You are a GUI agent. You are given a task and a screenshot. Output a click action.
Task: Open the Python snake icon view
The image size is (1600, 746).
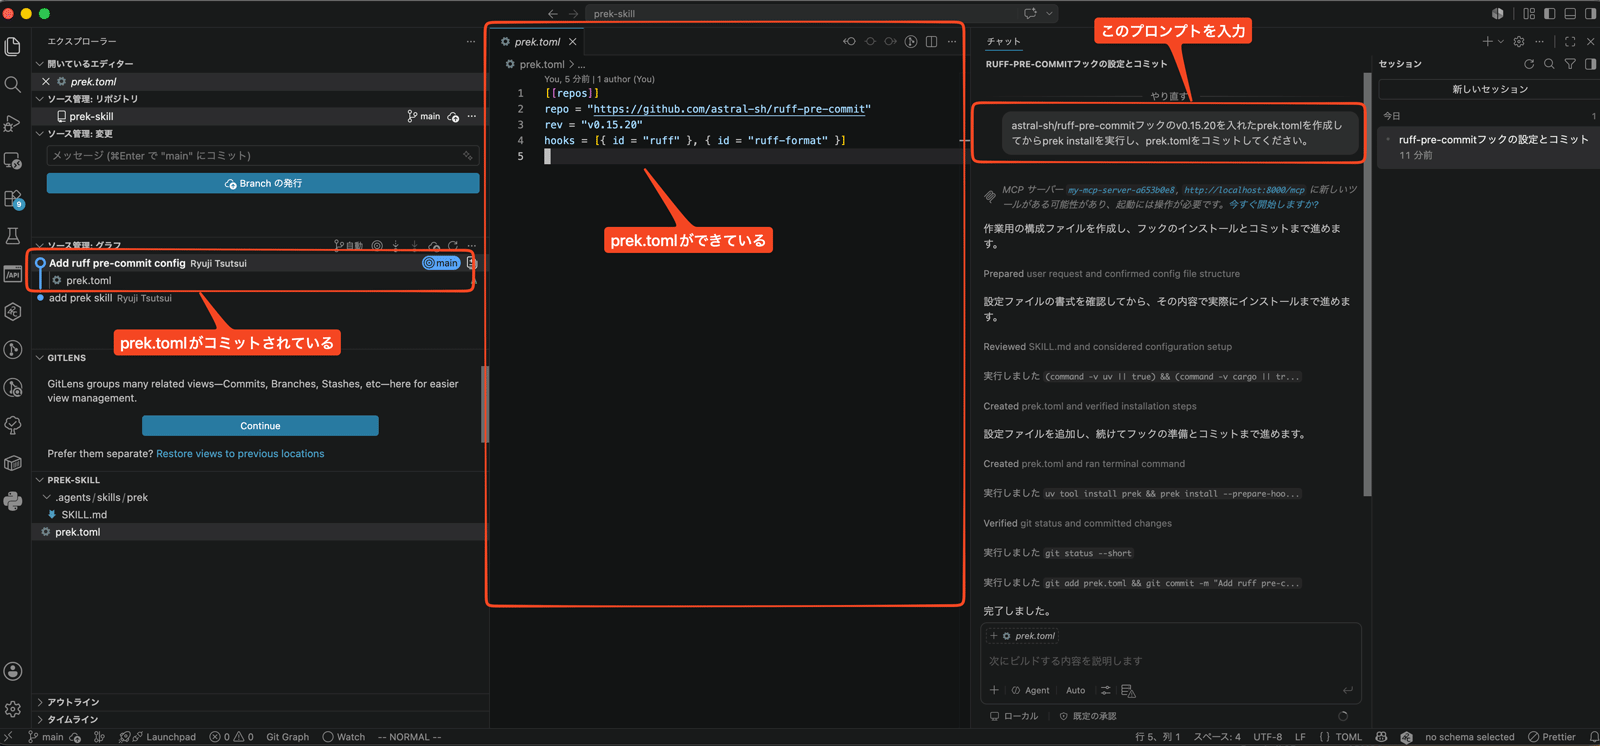pyautogui.click(x=13, y=501)
